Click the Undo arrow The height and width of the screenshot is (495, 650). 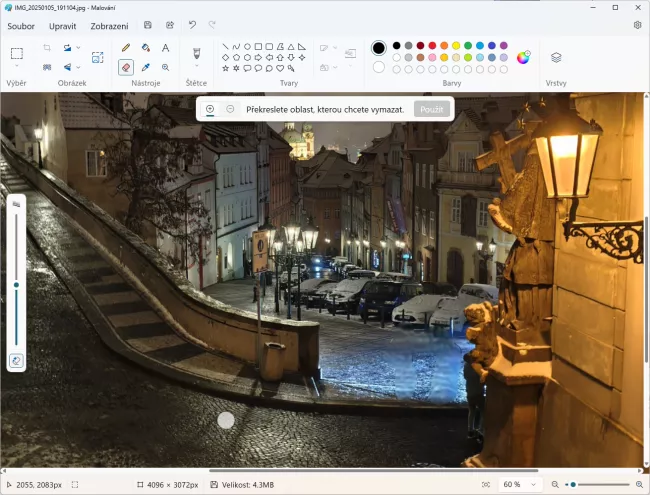pyautogui.click(x=192, y=25)
